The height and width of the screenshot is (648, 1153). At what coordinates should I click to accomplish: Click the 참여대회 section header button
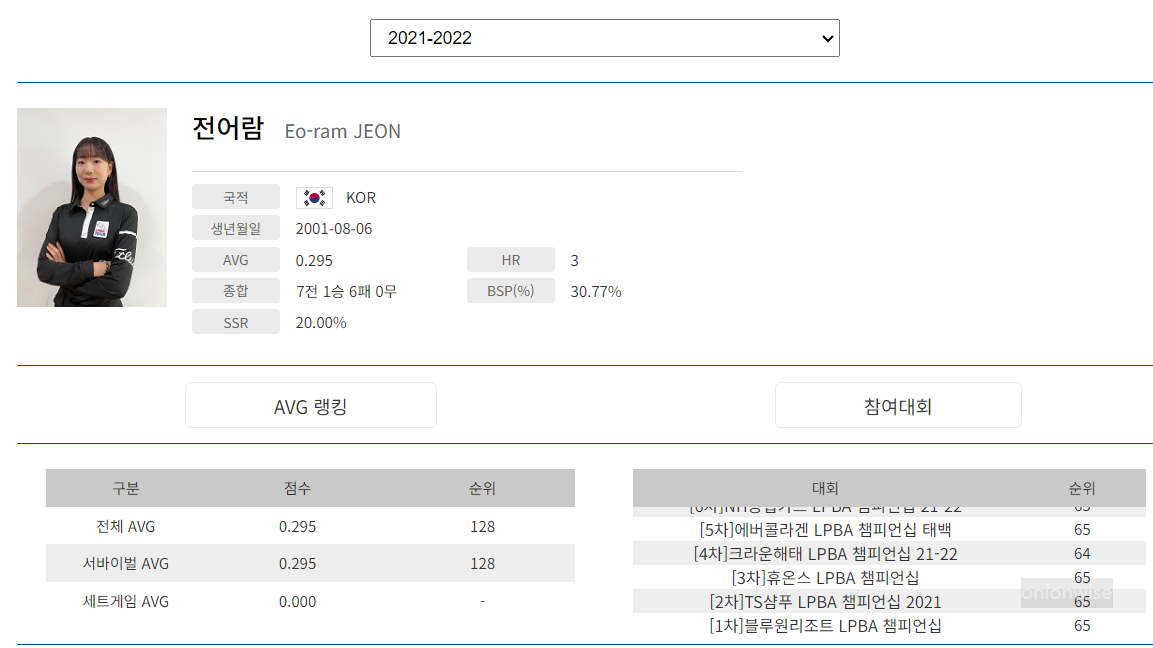click(897, 404)
